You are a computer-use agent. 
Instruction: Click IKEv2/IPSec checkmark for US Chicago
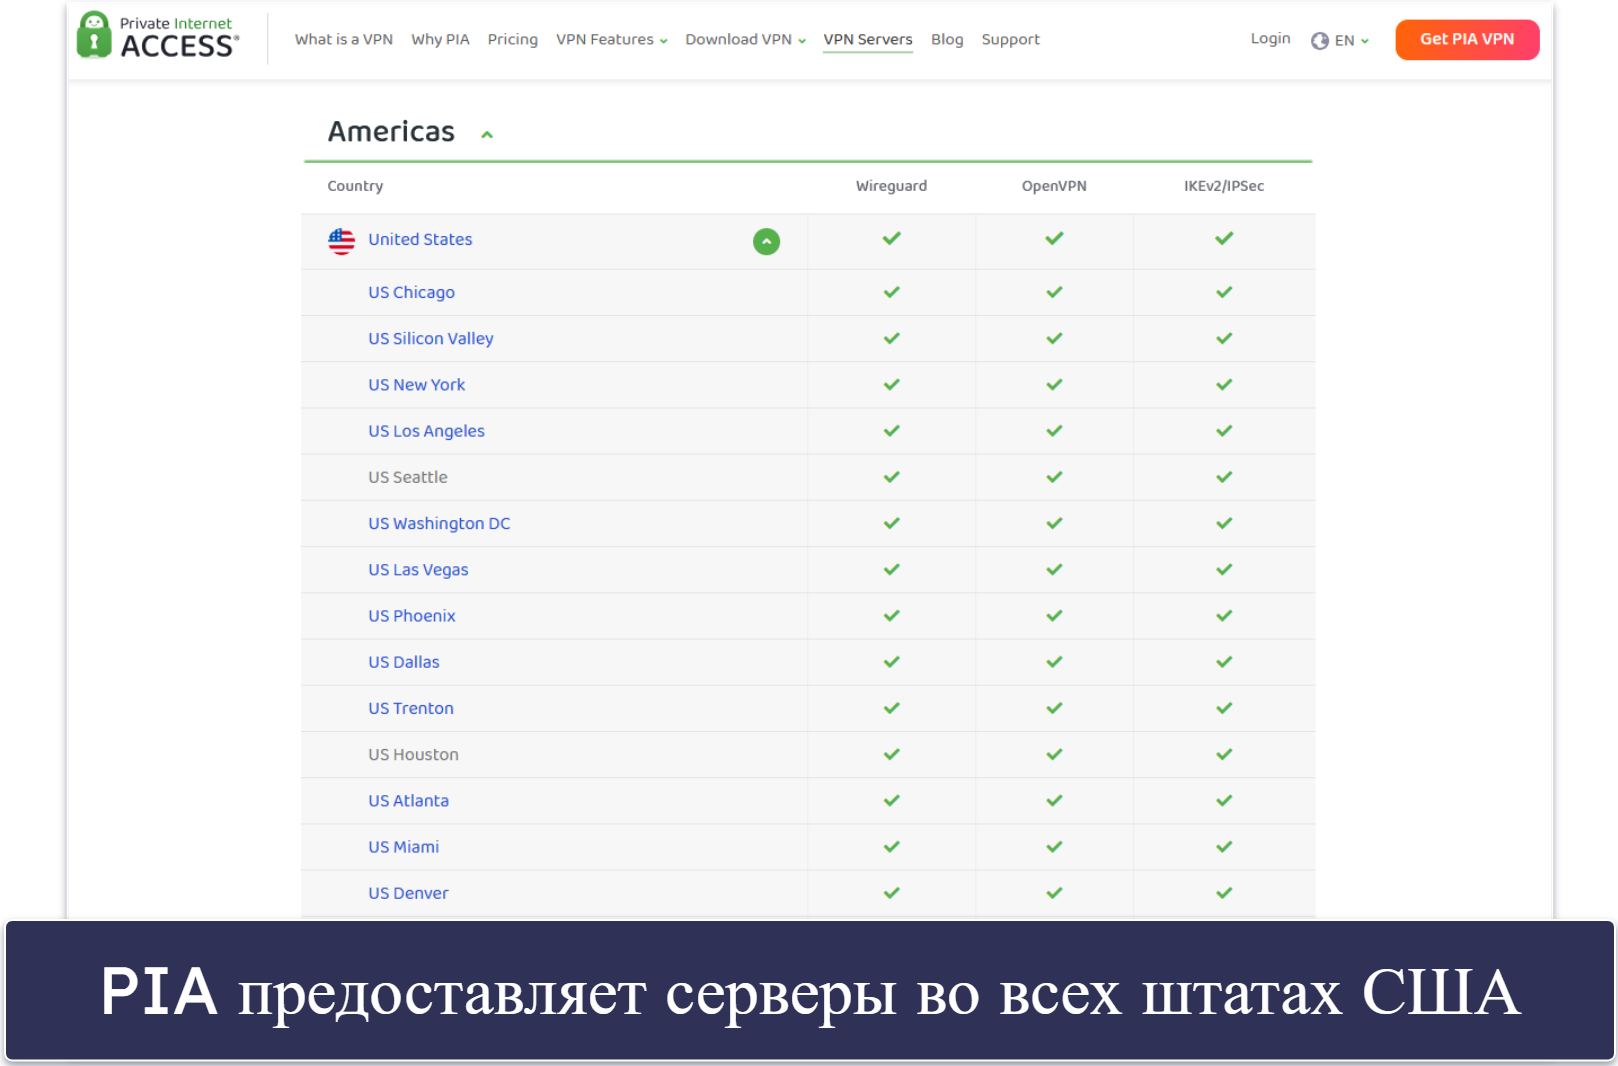[1224, 292]
